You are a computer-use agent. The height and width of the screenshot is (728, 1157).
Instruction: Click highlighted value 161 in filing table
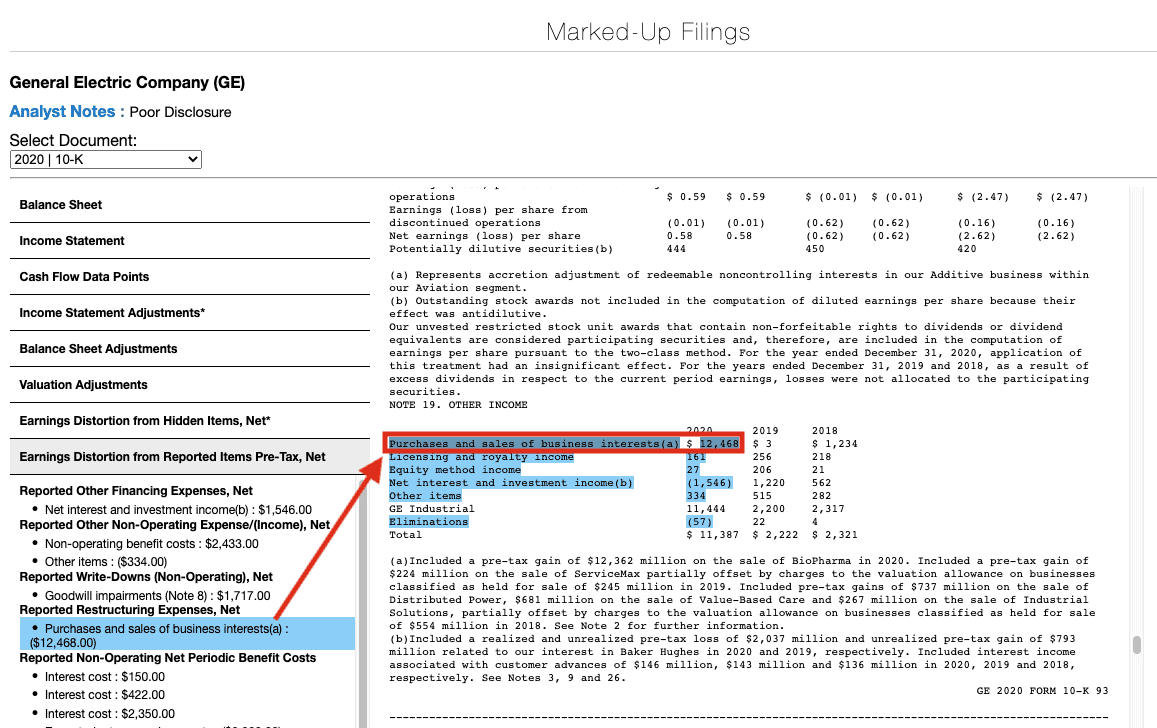click(x=696, y=457)
